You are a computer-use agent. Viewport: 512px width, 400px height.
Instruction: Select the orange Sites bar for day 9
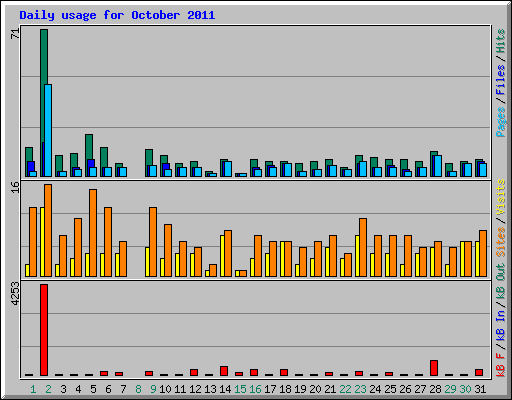pos(153,242)
